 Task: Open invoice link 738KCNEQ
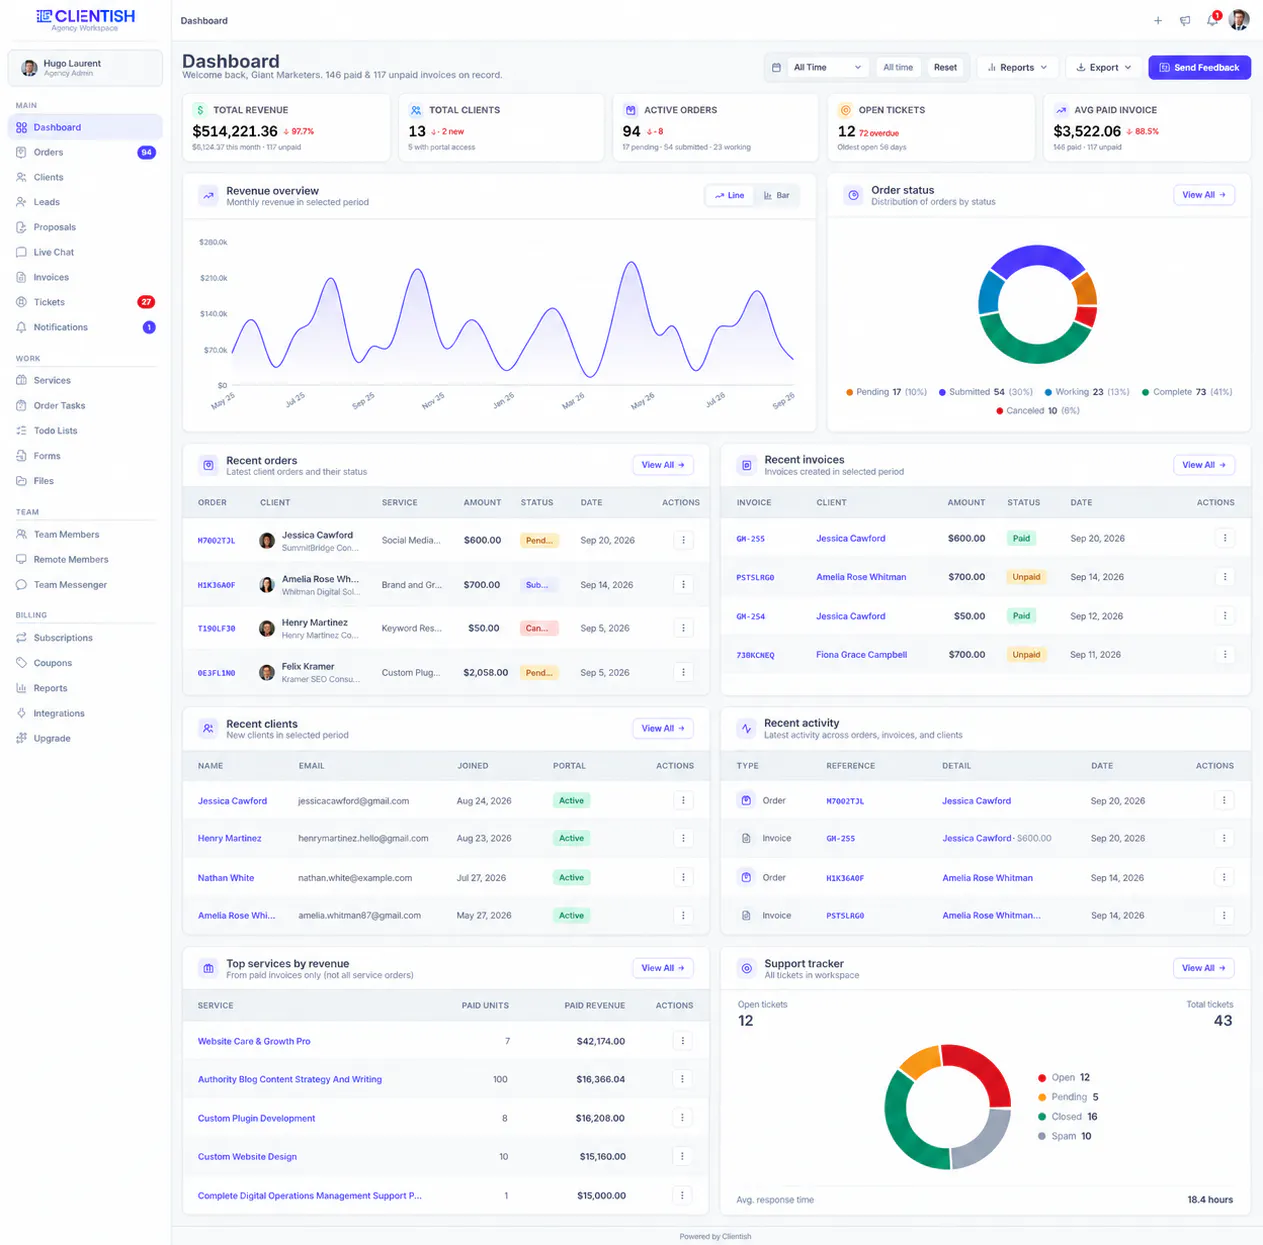(x=756, y=655)
